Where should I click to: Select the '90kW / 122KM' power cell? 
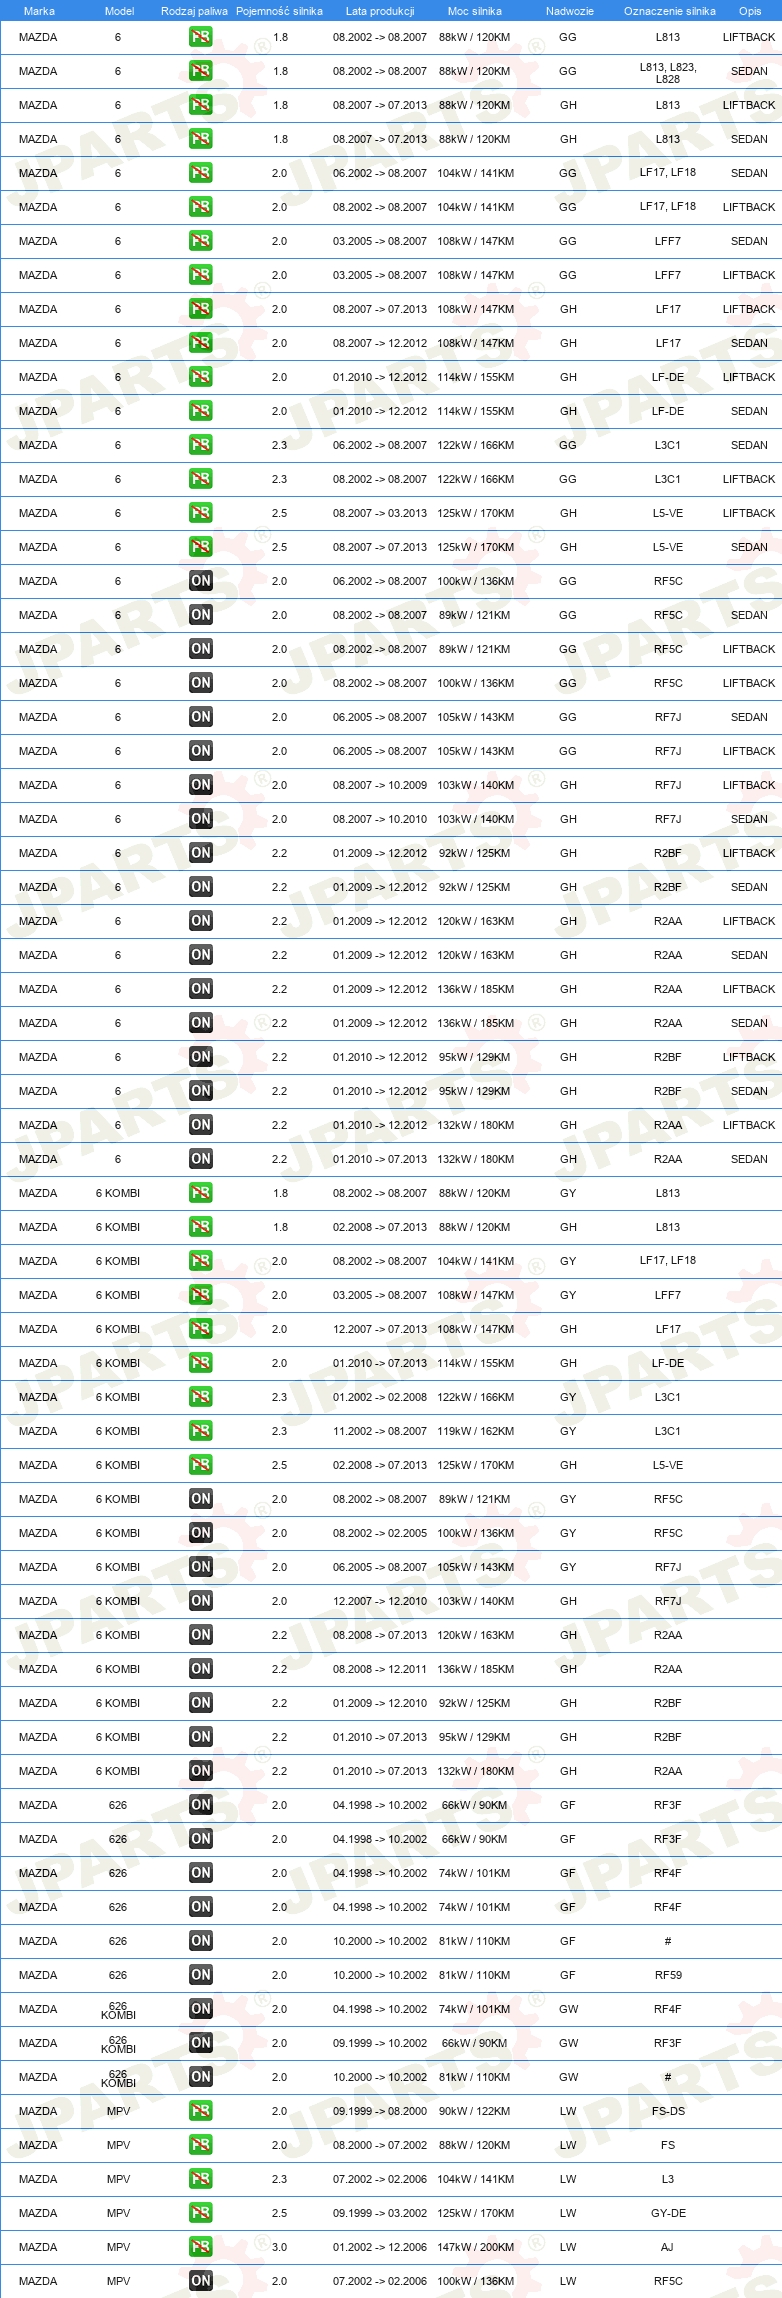coord(475,2111)
